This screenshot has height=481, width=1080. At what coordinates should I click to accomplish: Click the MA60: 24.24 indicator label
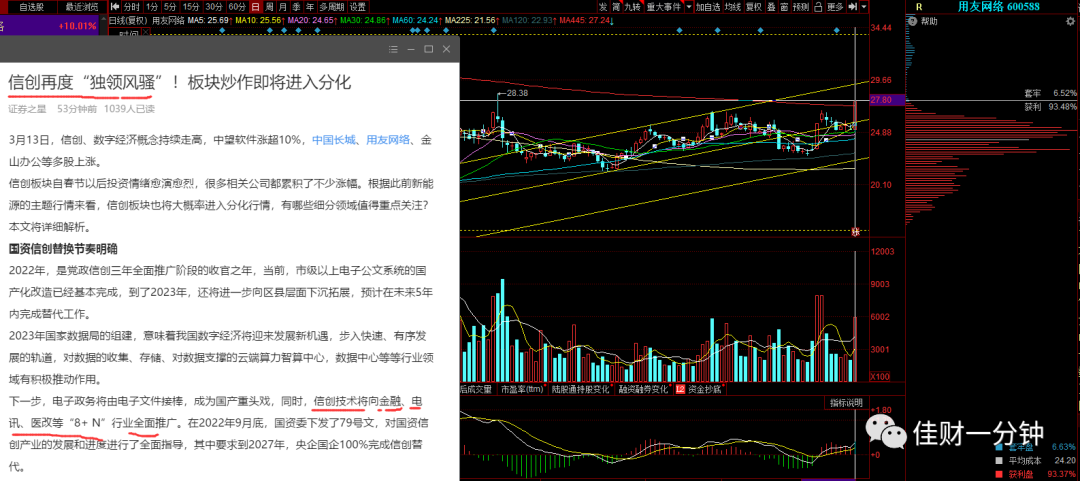[x=415, y=21]
